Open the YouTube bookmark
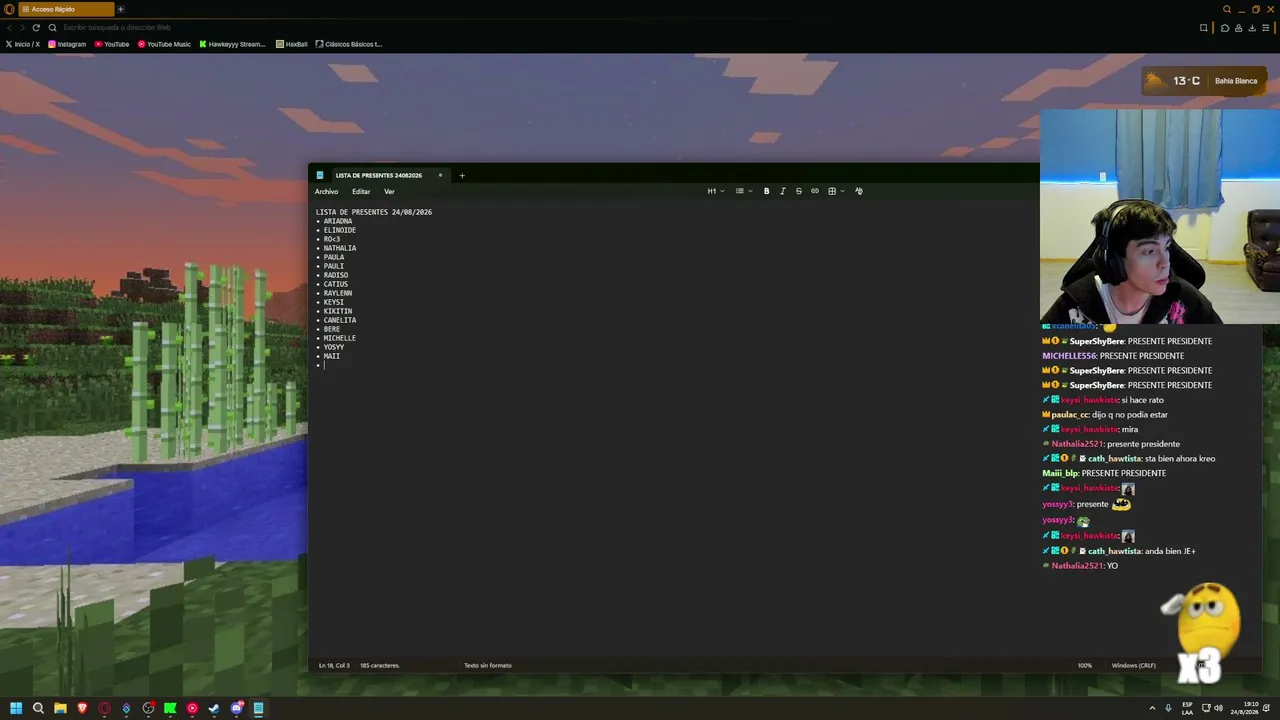The width and height of the screenshot is (1280, 720). (112, 44)
